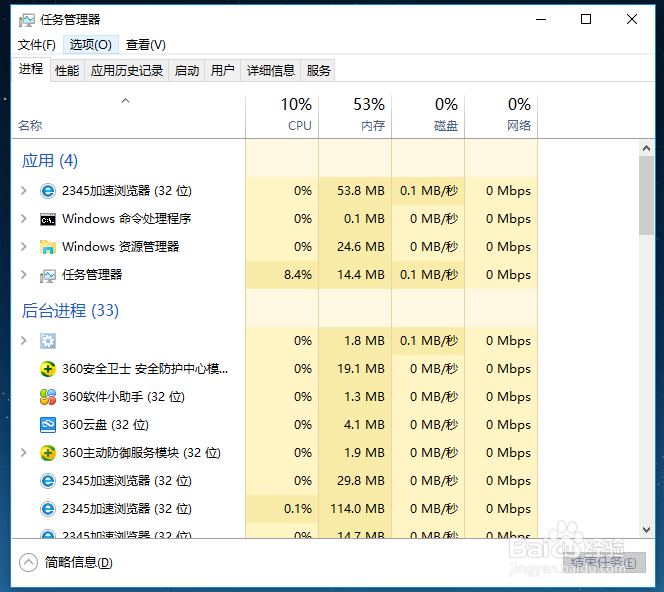Click the 8.4% CPU value for 任务管理器
Image resolution: width=664 pixels, height=592 pixels.
point(298,274)
